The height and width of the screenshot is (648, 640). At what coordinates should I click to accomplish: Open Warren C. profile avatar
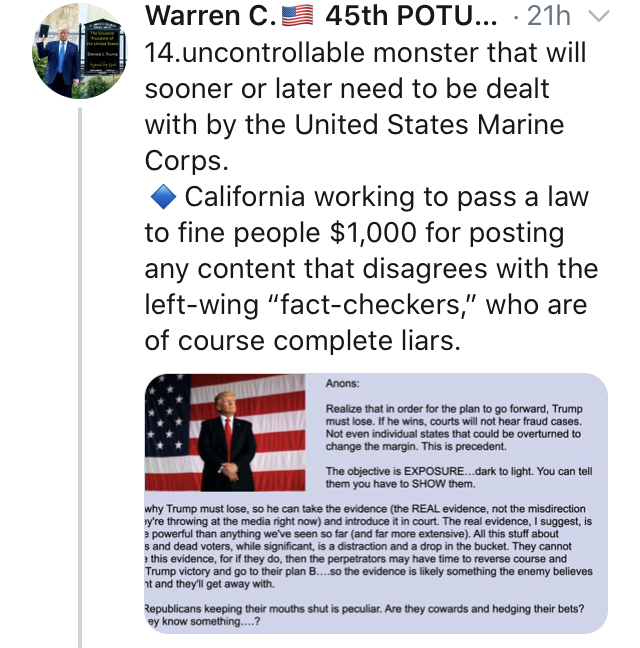tap(80, 51)
